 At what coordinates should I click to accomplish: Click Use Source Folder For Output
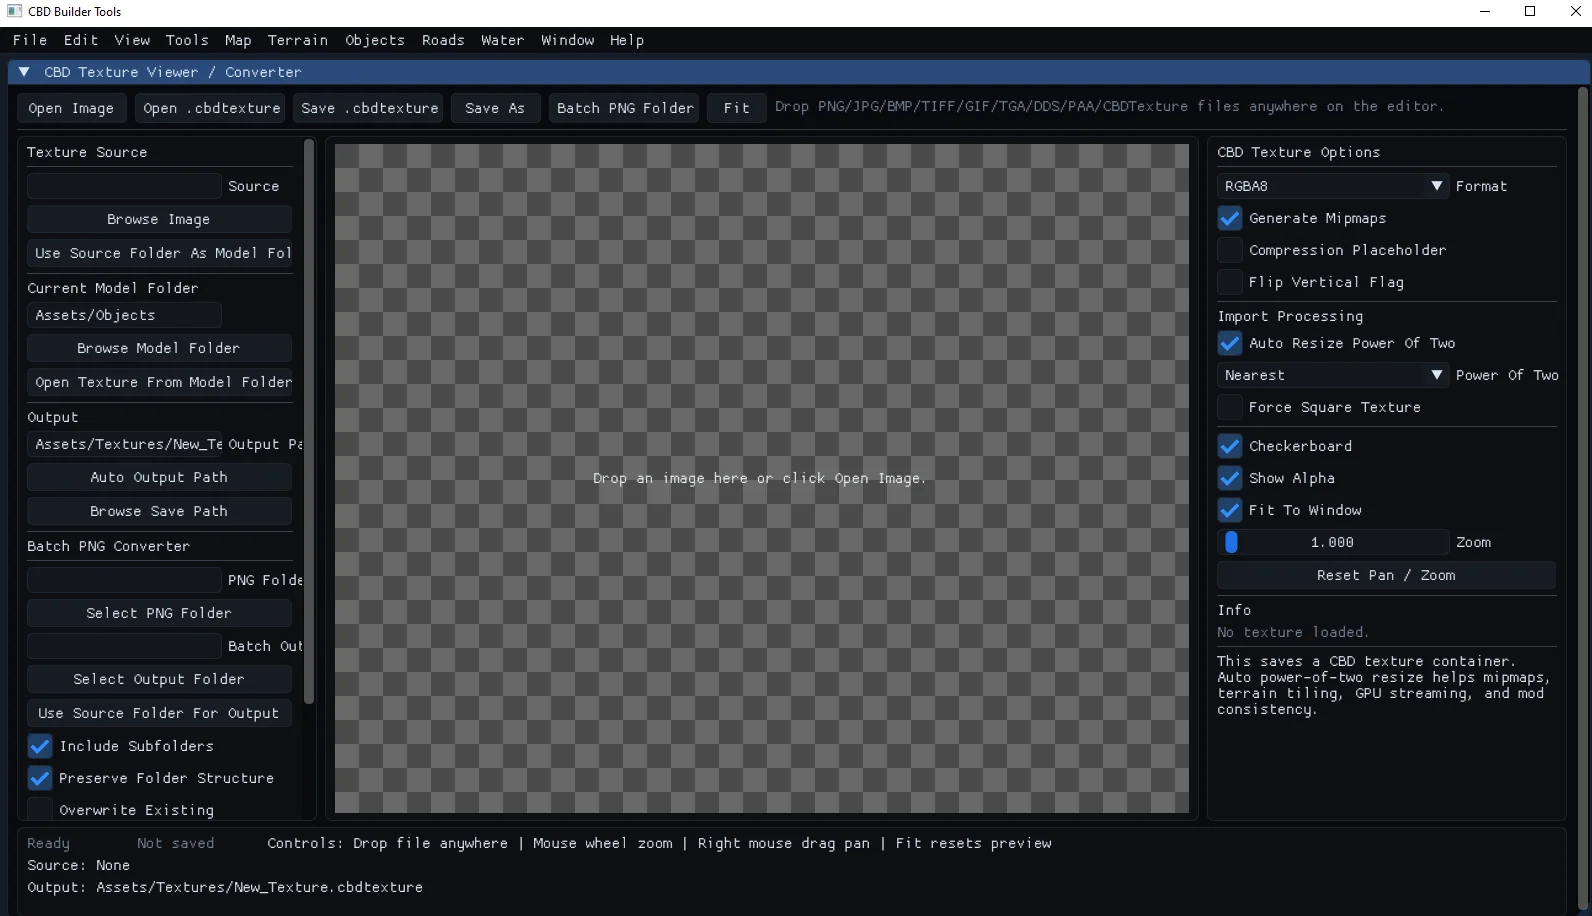pyautogui.click(x=159, y=713)
